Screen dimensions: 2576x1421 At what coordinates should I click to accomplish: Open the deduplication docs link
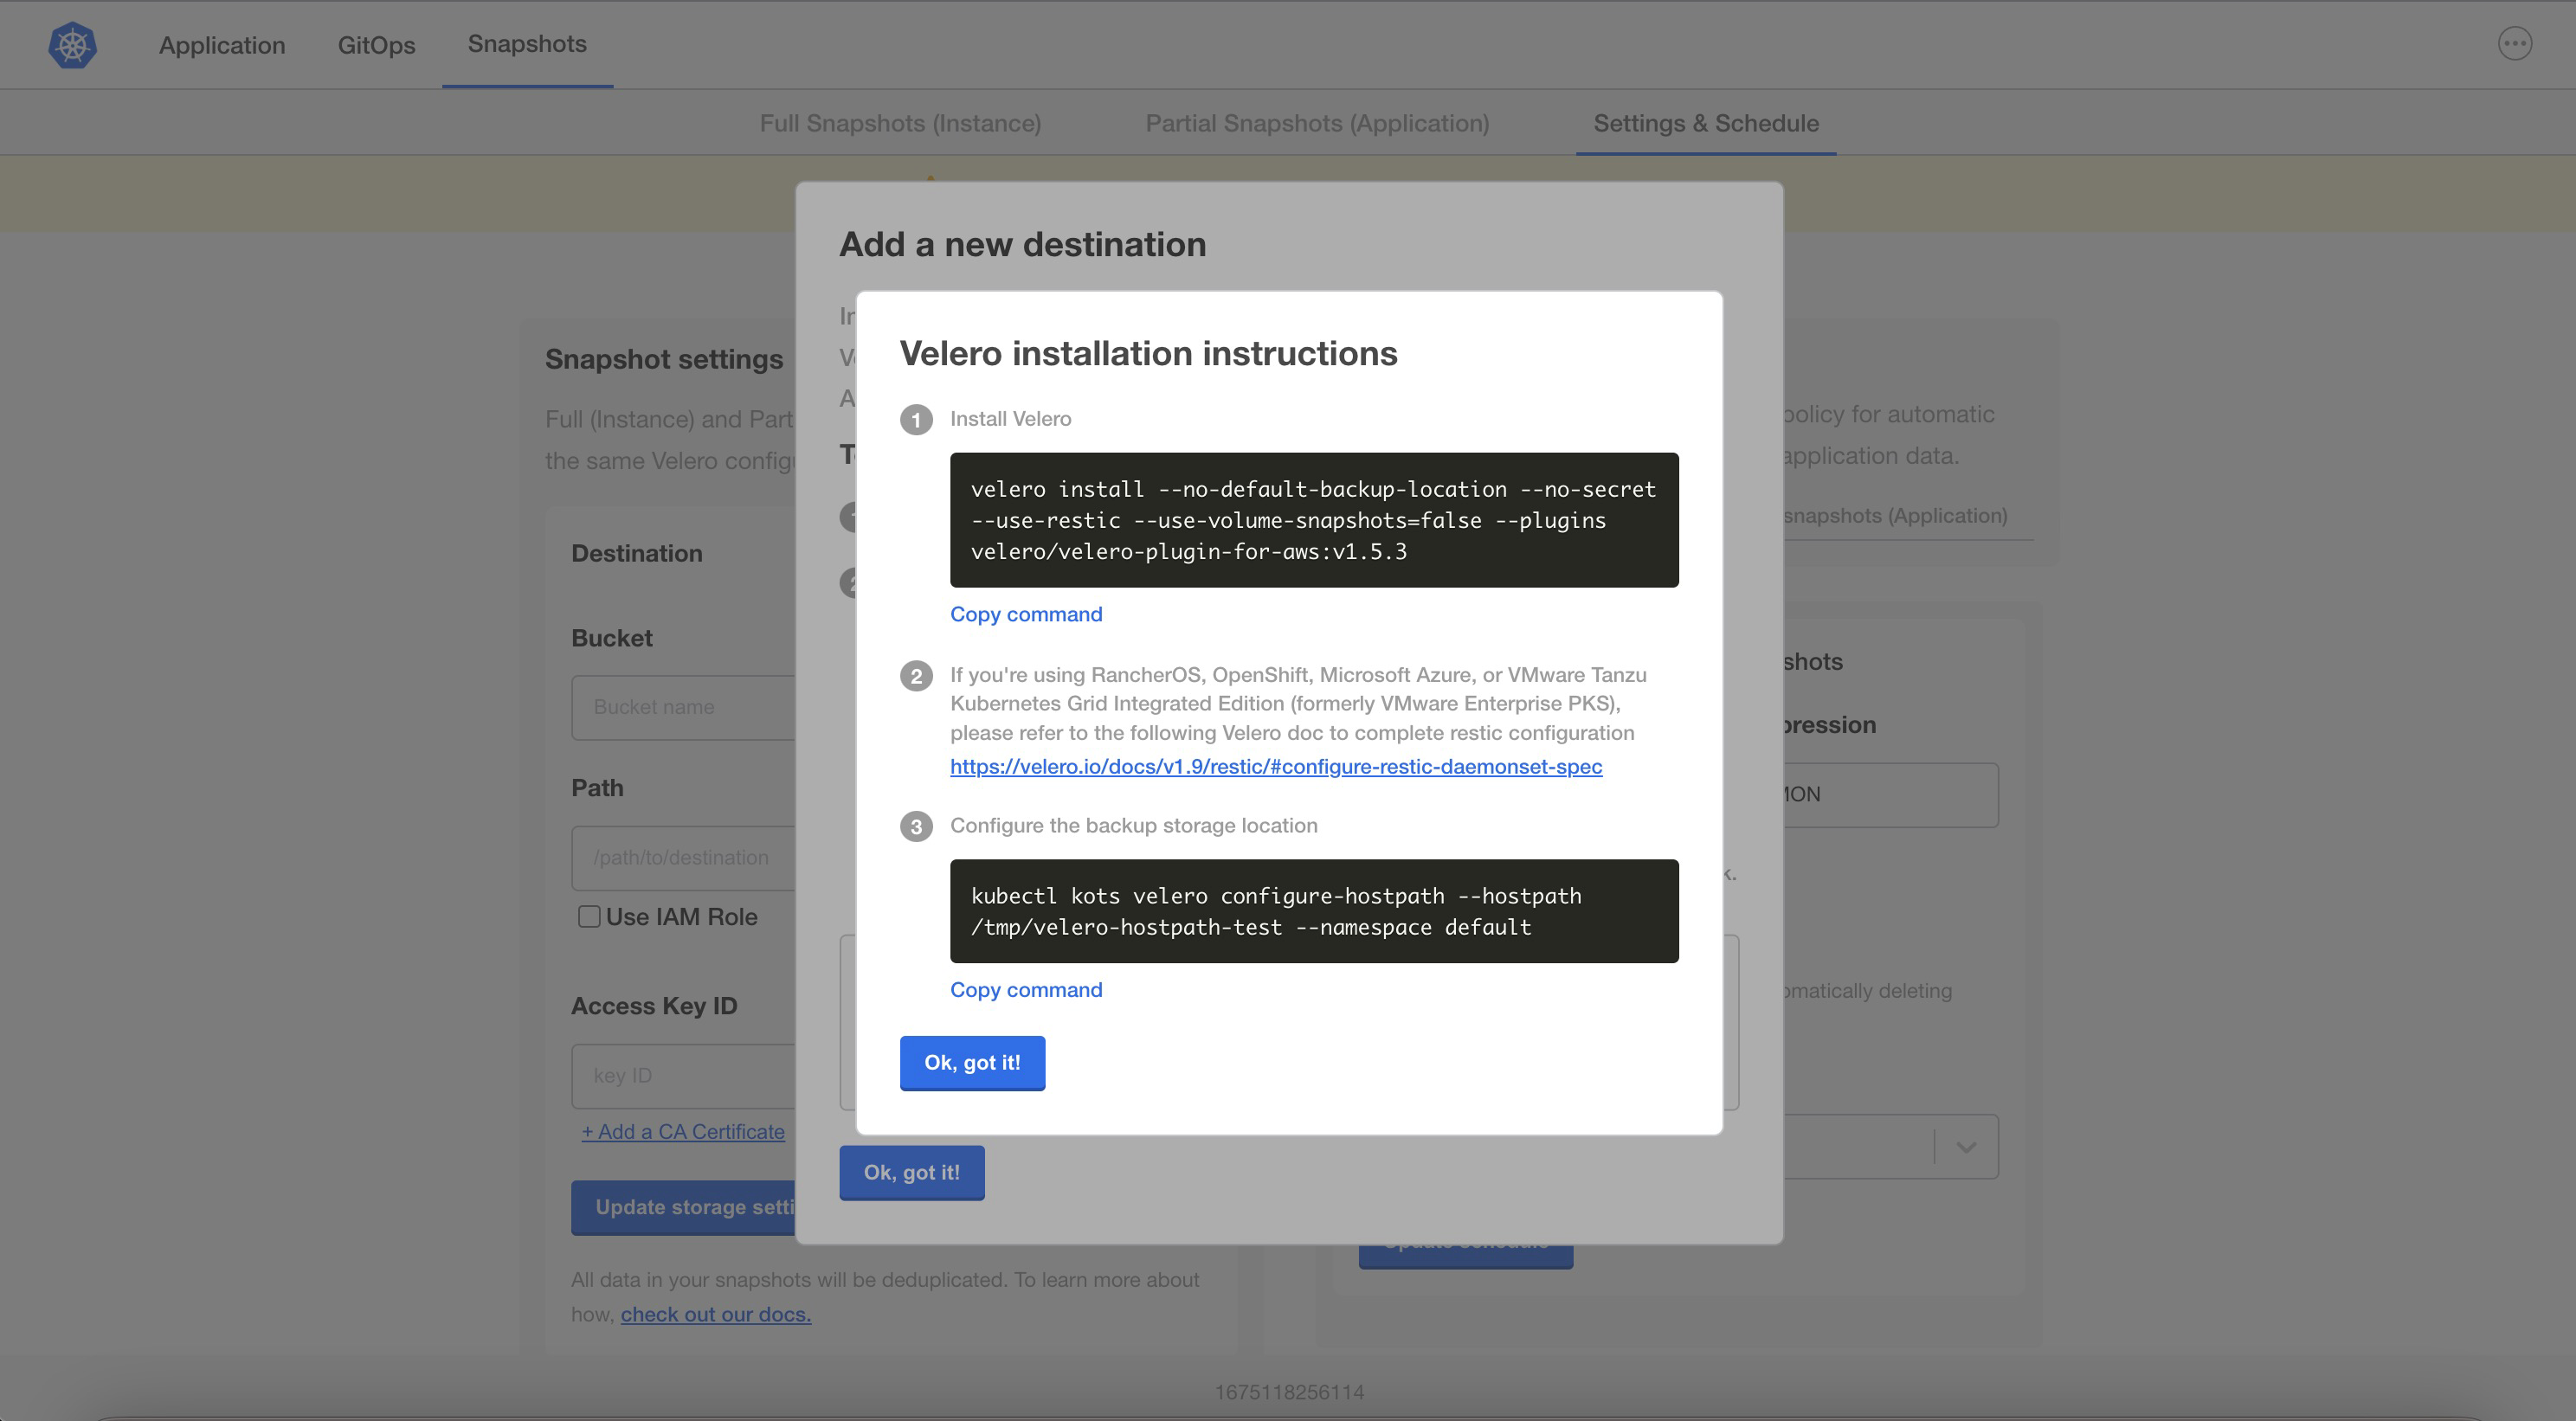tap(715, 1313)
